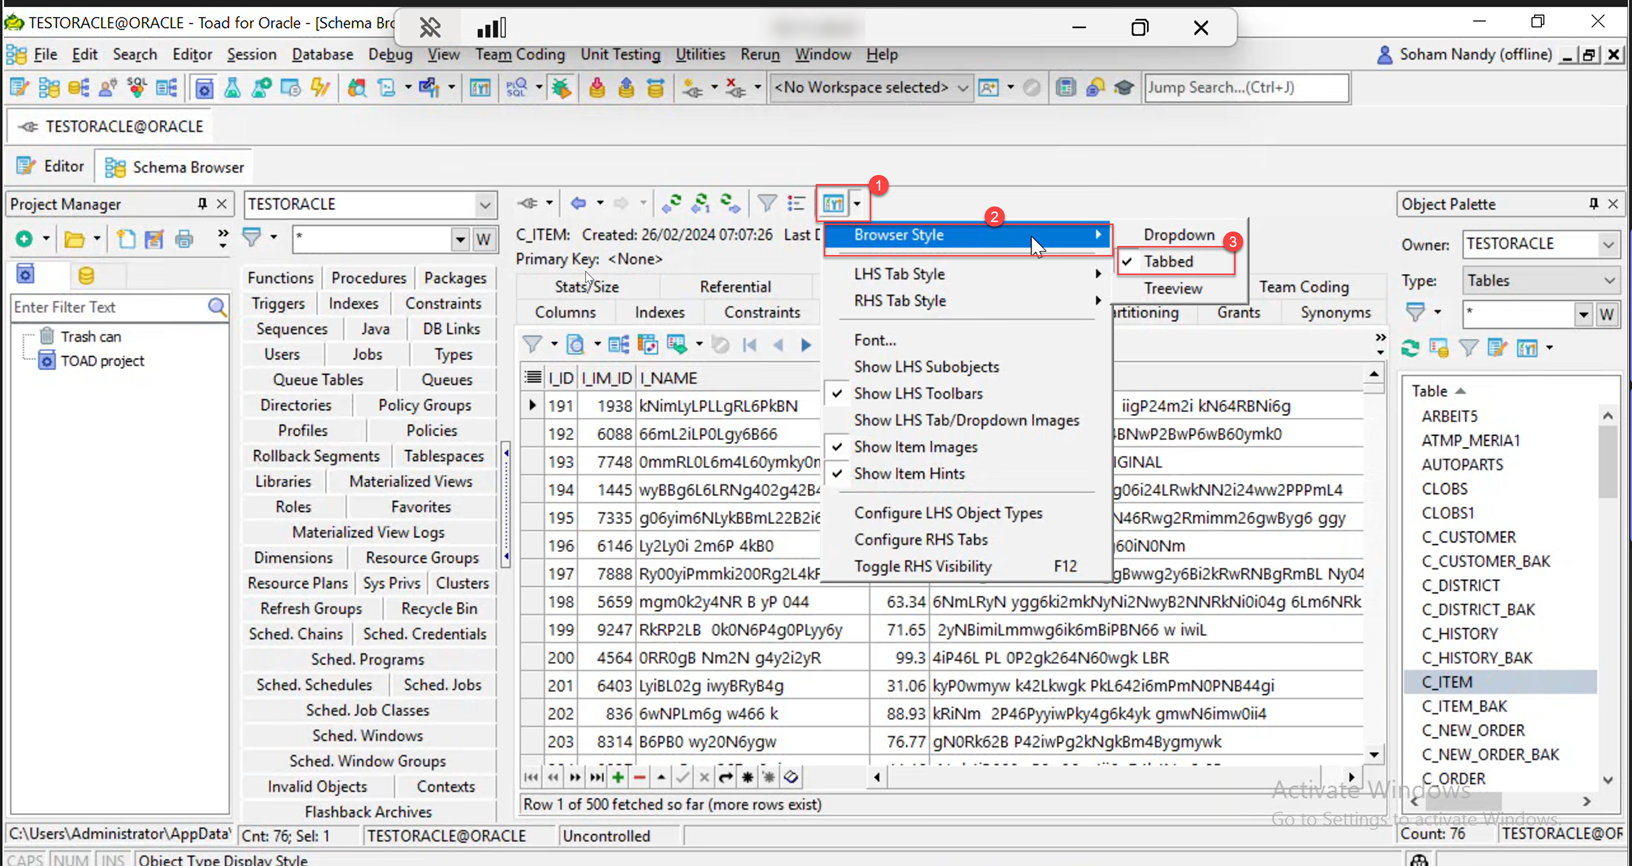Click the disconnect plug icon with red X
The width and height of the screenshot is (1632, 866).
point(735,88)
